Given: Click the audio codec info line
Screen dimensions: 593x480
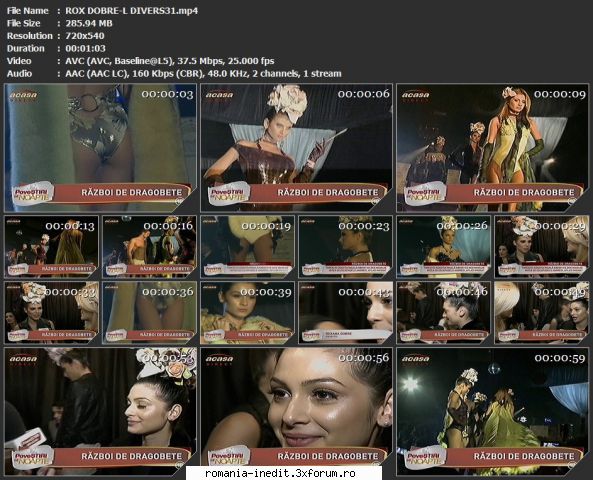Looking at the screenshot, I should coord(203,73).
